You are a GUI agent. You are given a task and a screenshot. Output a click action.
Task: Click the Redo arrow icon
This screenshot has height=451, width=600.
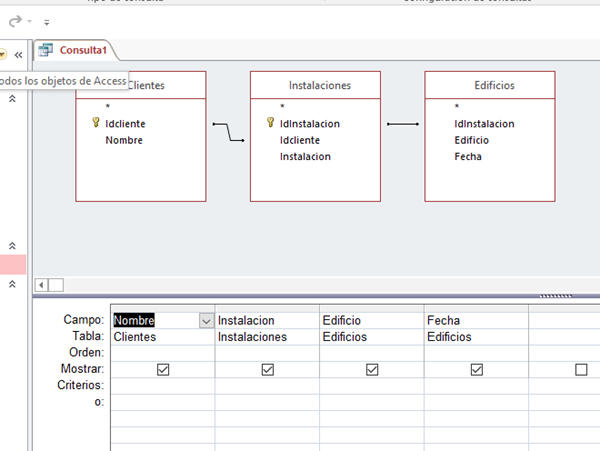point(15,21)
